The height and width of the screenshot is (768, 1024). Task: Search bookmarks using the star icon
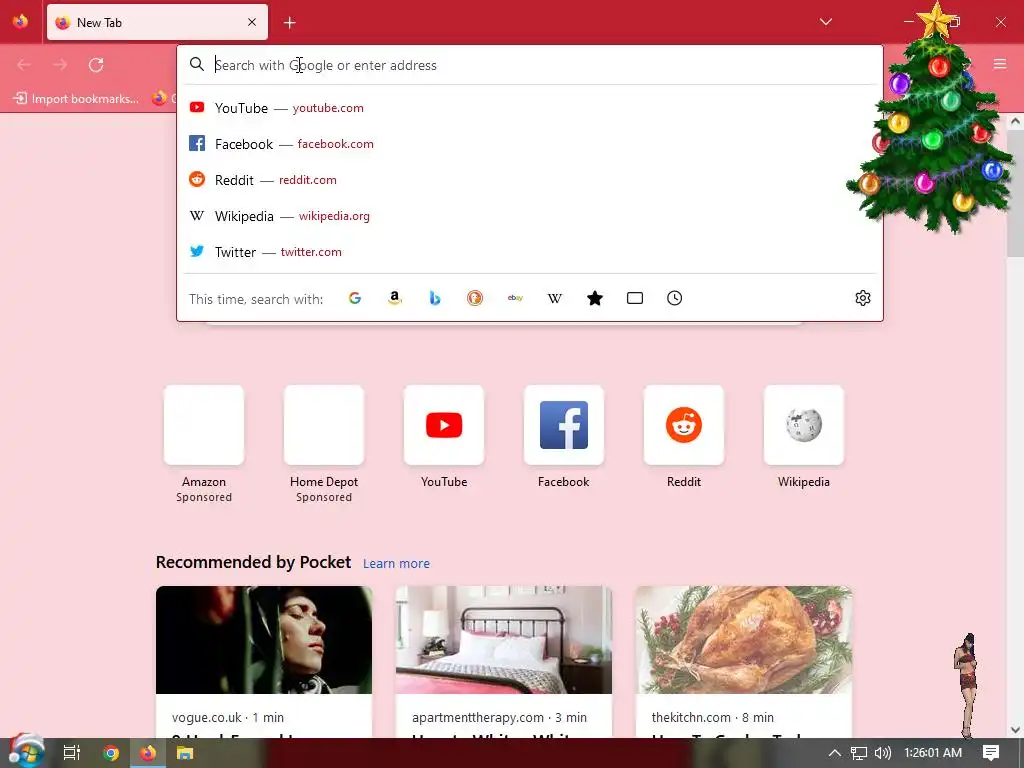595,298
